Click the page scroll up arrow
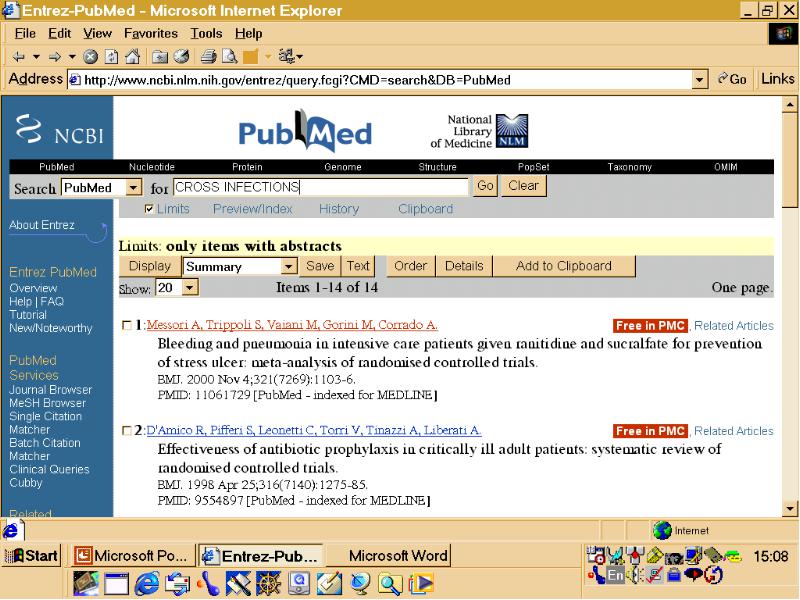This screenshot has height=600, width=800. click(x=790, y=105)
